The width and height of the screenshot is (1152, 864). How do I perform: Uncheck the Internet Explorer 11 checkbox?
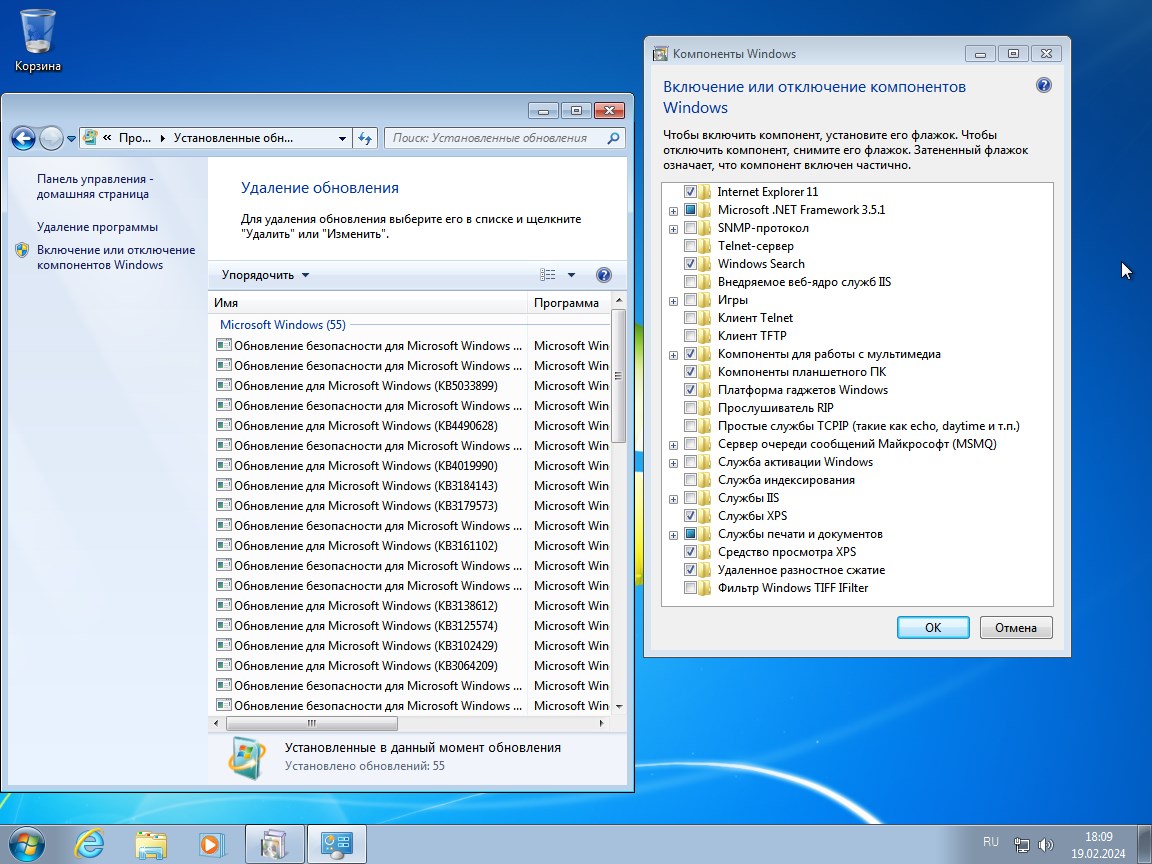click(691, 192)
